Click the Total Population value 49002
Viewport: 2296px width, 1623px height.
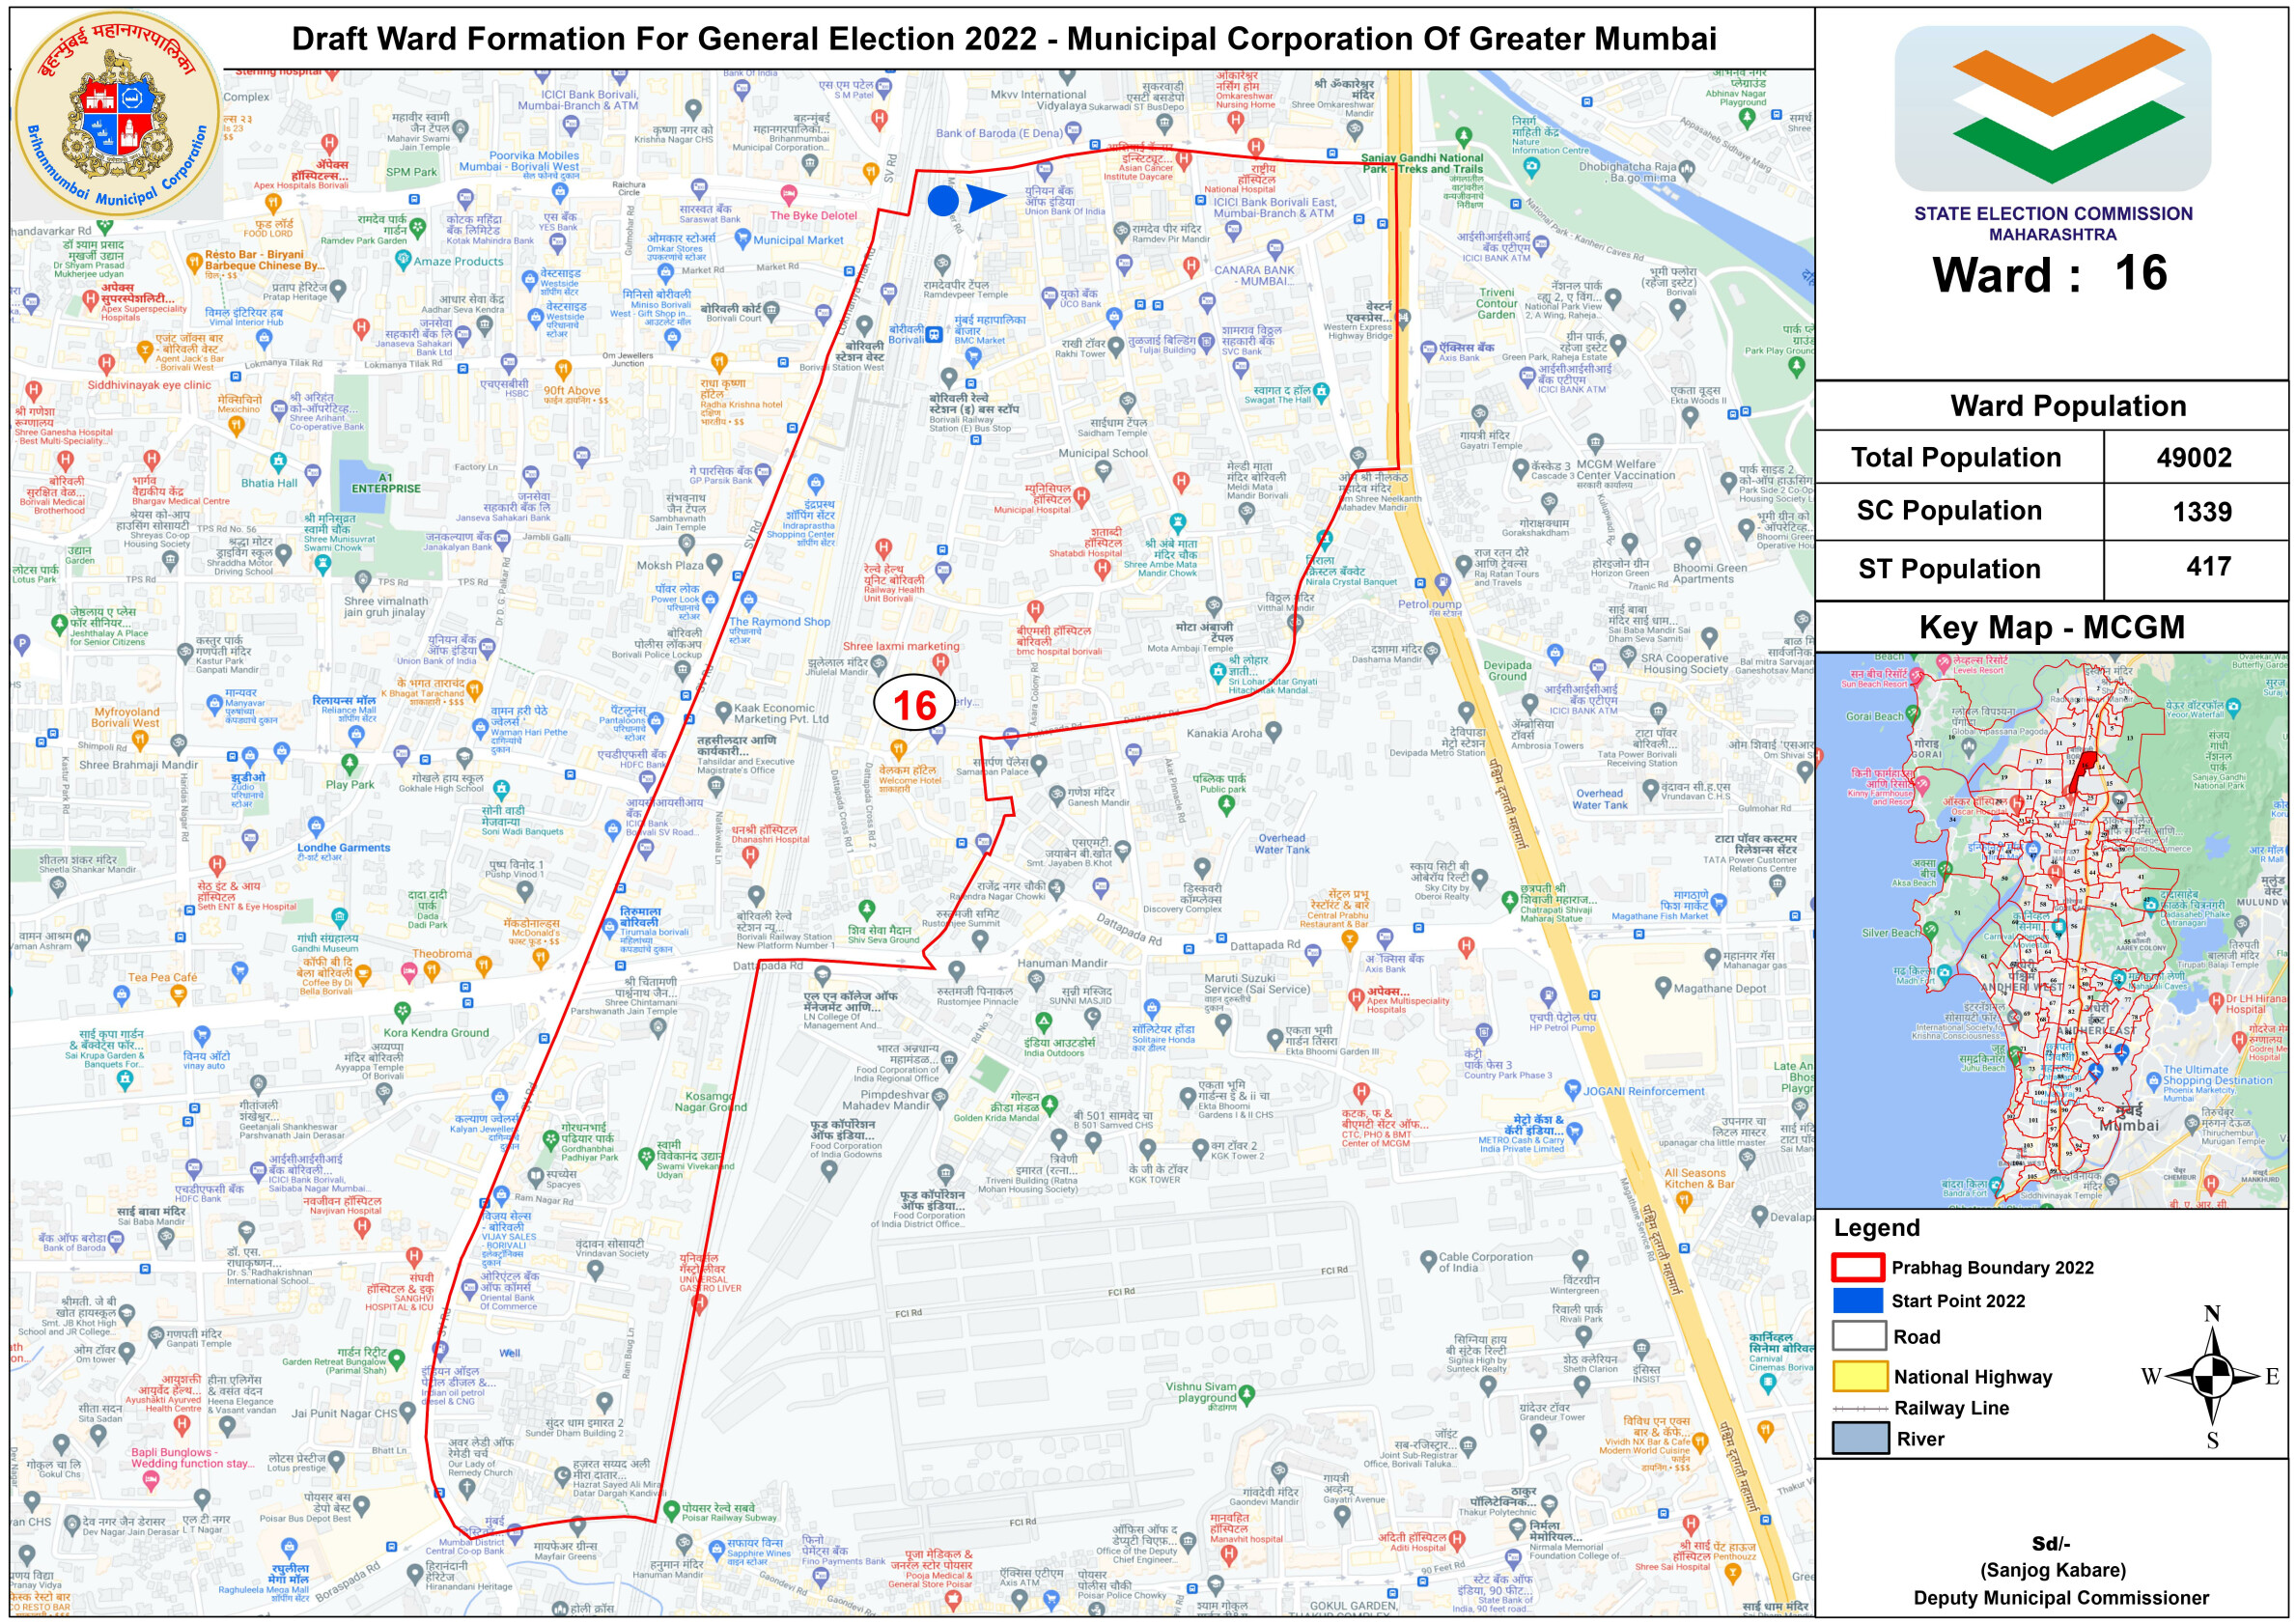tap(2194, 458)
